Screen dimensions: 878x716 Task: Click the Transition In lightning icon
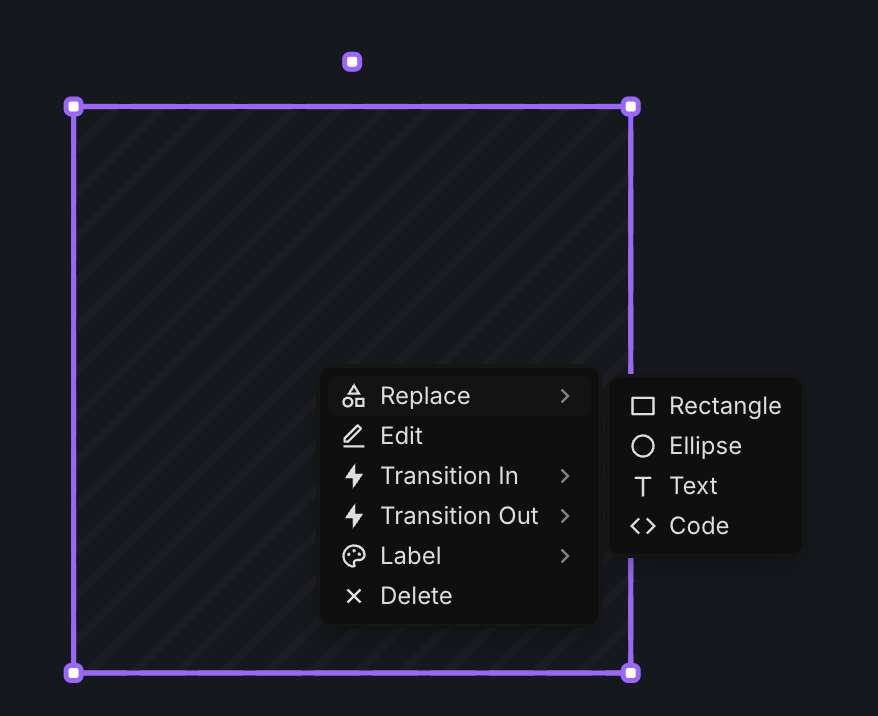pyautogui.click(x=354, y=476)
